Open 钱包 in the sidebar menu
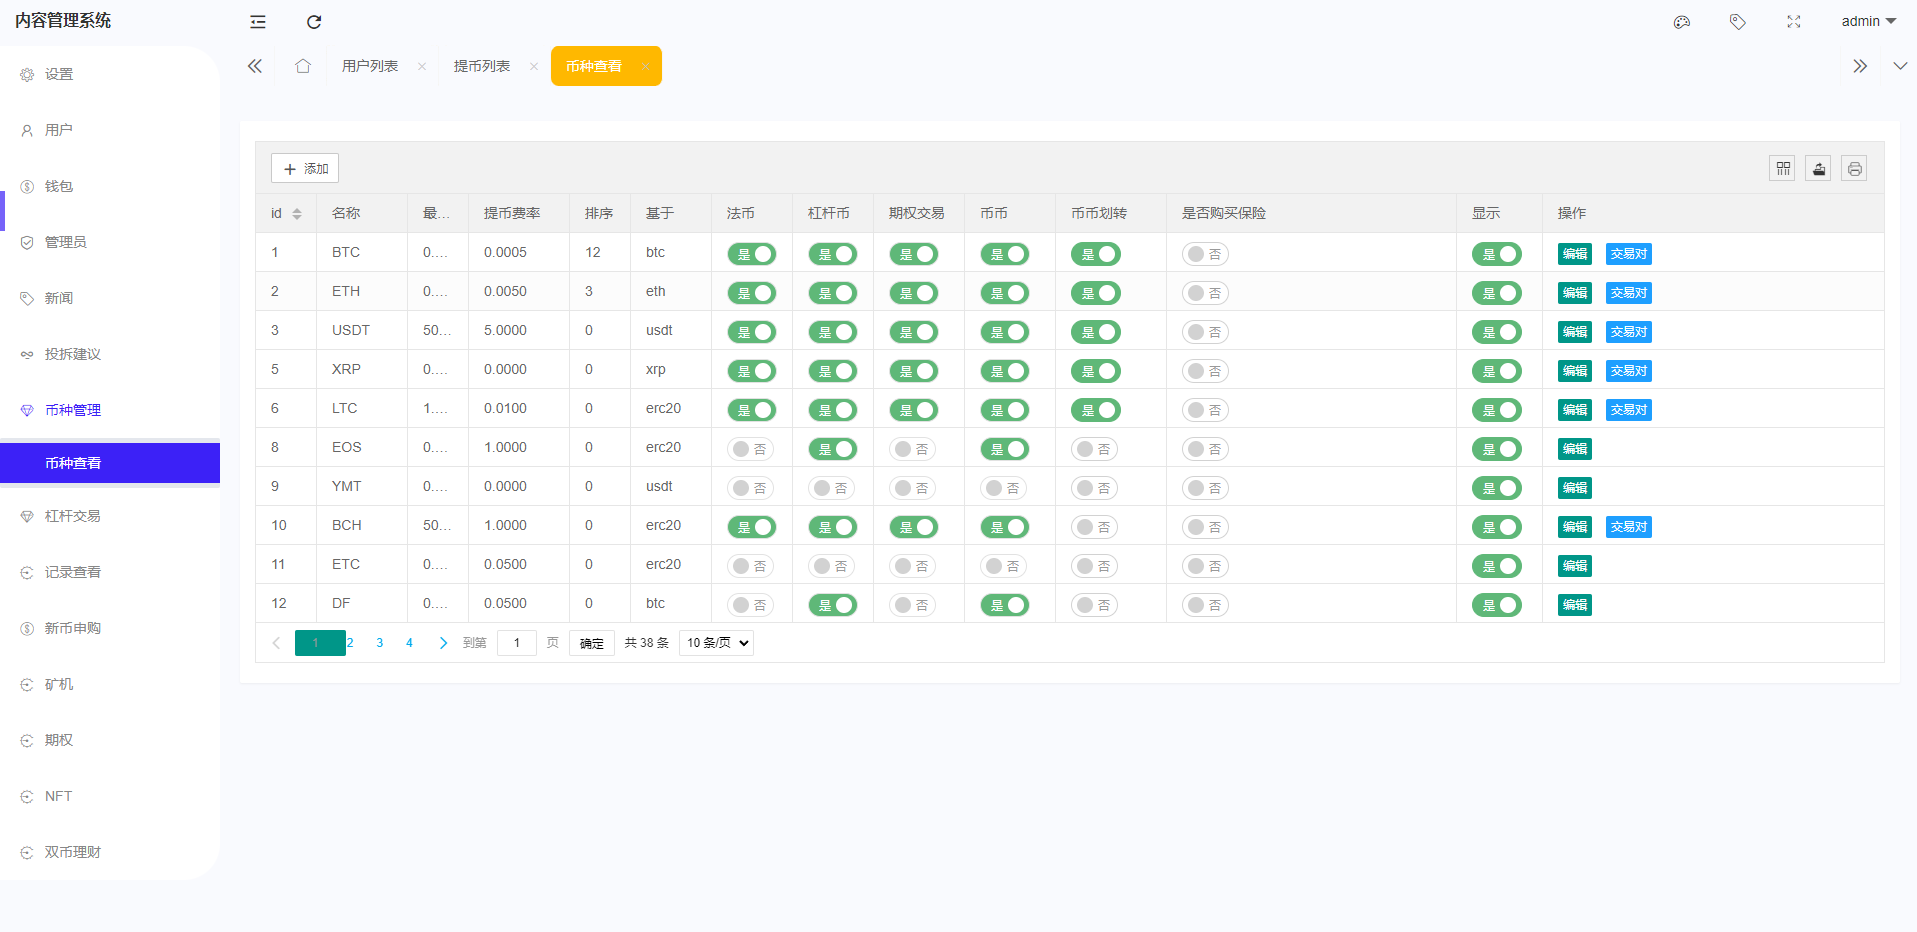 pyautogui.click(x=58, y=185)
